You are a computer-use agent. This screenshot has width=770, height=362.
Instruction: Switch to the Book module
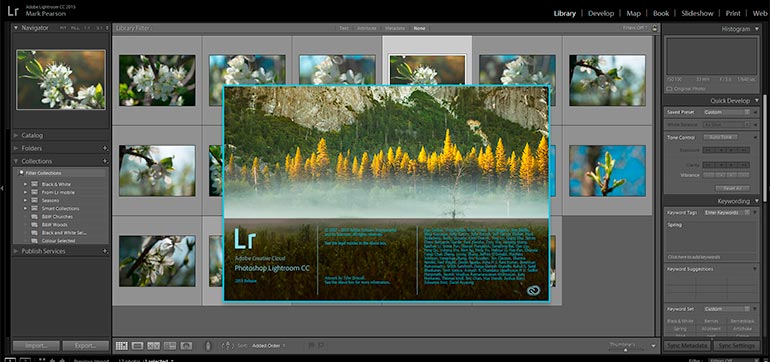(661, 13)
